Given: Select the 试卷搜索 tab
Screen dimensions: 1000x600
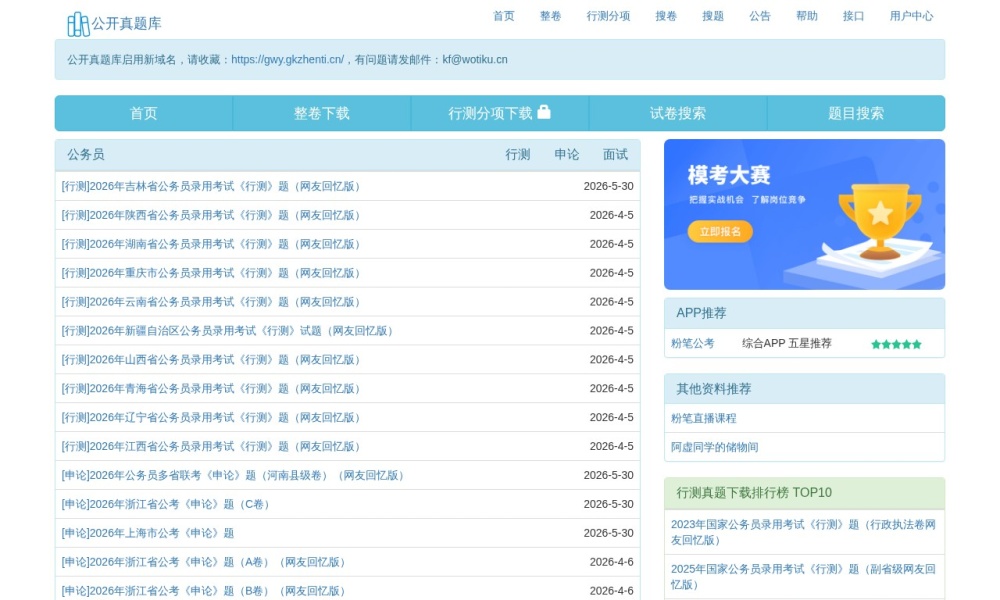Looking at the screenshot, I should coord(678,113).
